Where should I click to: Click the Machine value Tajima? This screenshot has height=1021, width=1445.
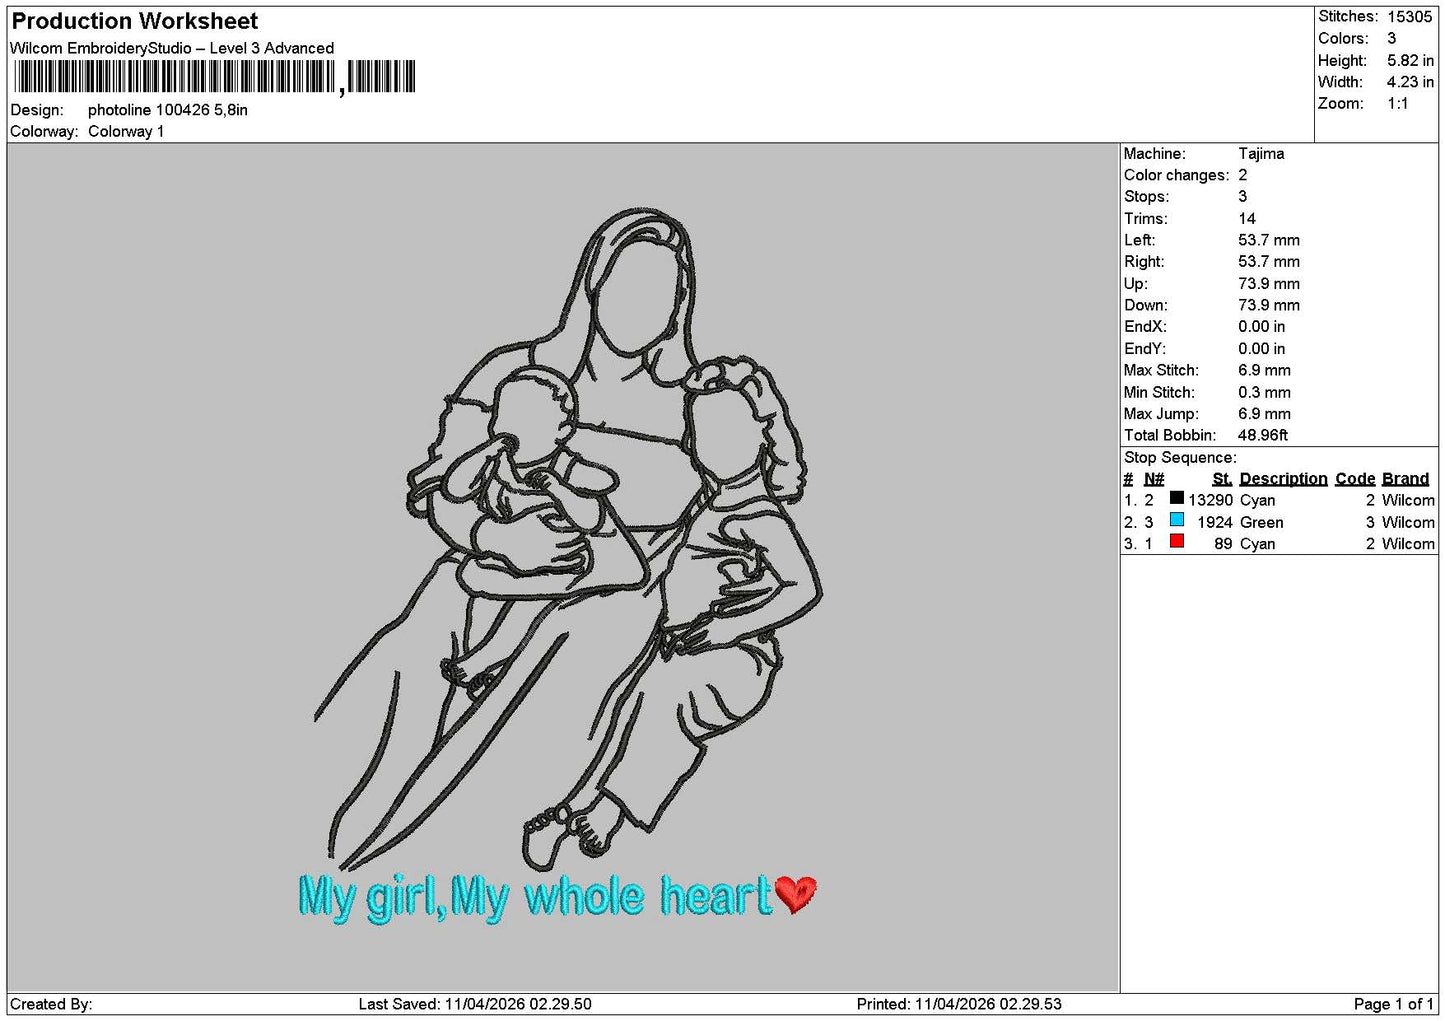(1261, 154)
